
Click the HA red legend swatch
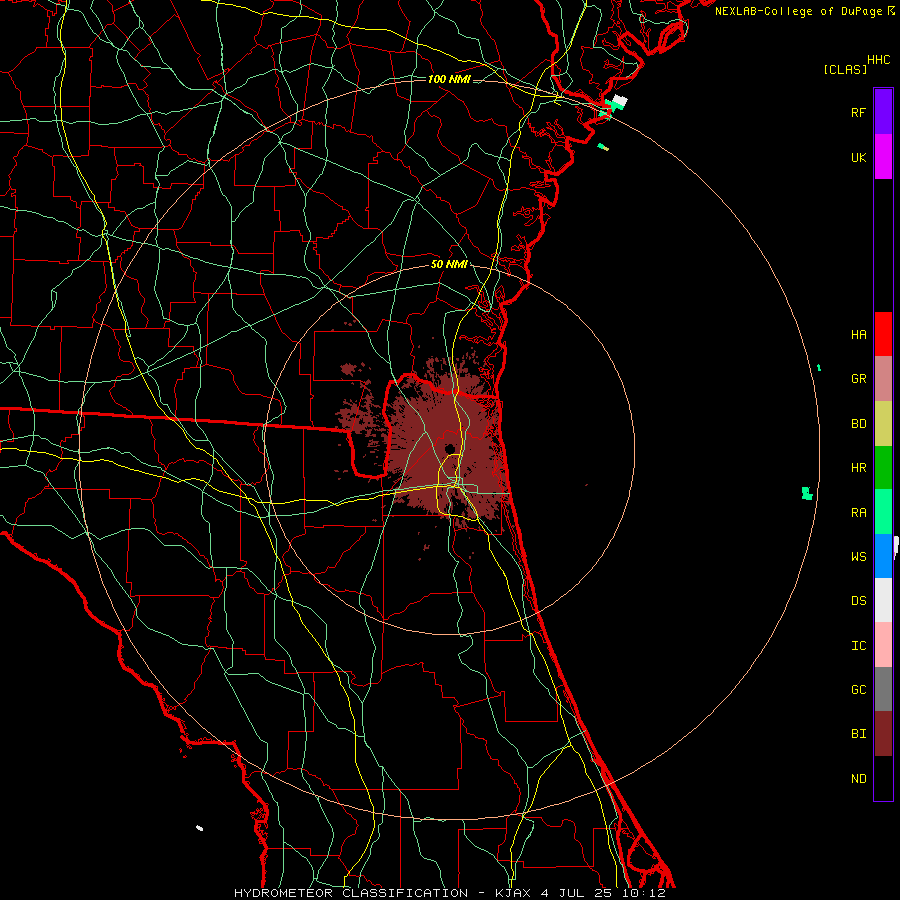click(x=883, y=334)
